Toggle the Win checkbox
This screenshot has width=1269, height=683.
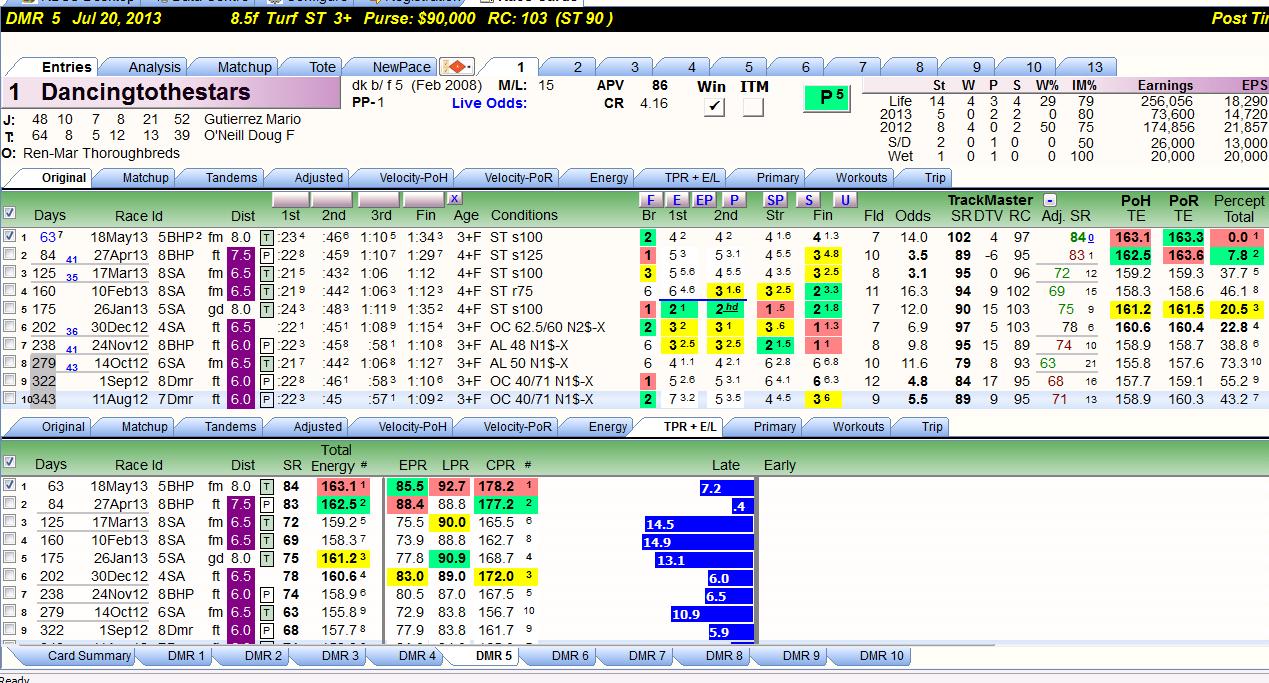point(713,107)
